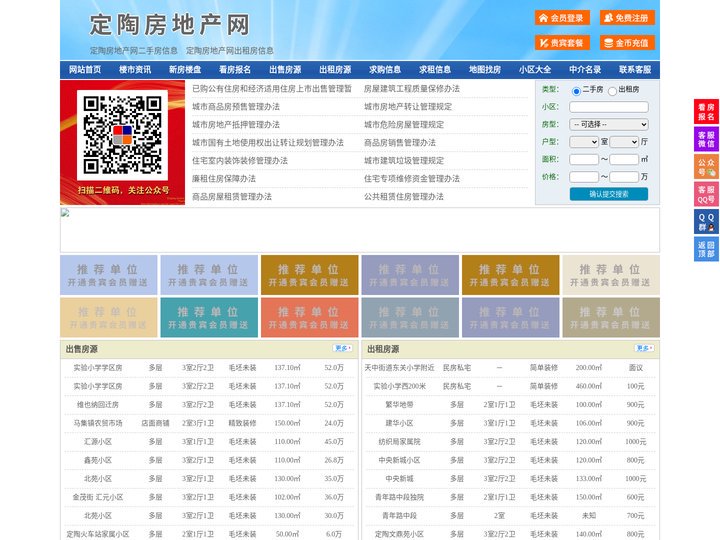The width and height of the screenshot is (720, 540).
Task: Open the 公共租赁住房管理办法 link
Action: point(404,197)
